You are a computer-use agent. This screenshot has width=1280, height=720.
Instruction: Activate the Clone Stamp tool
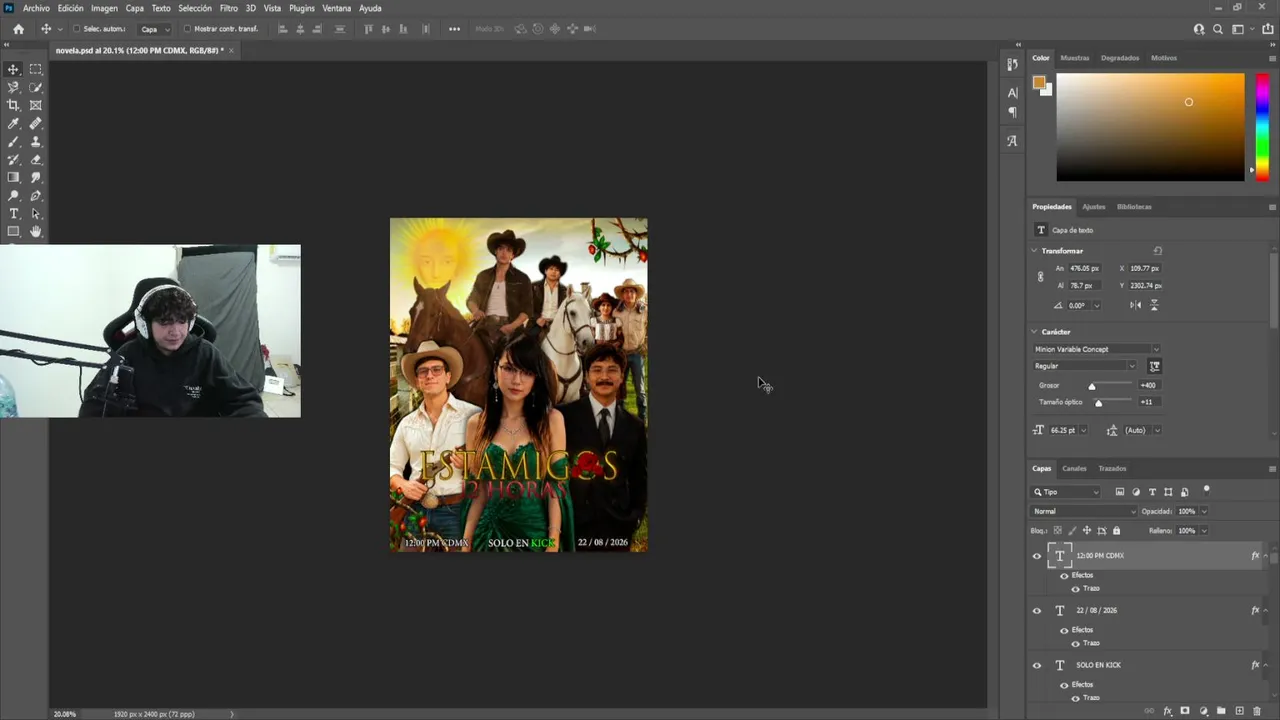36,141
